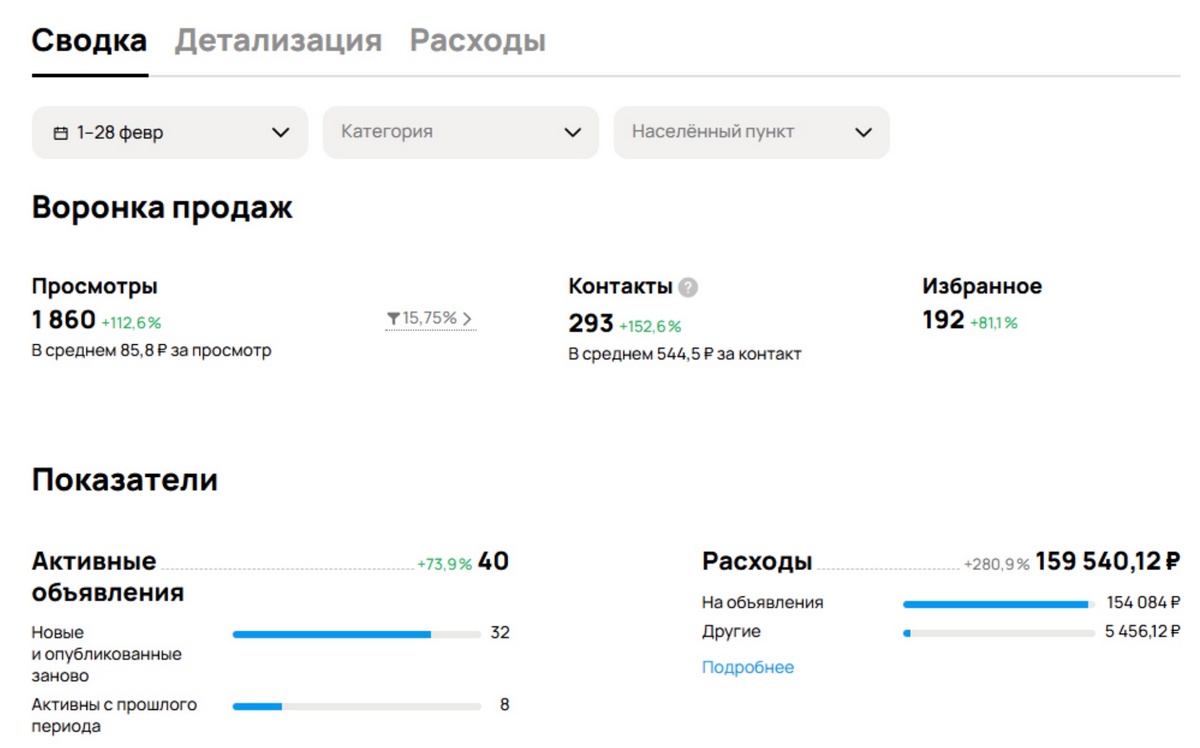Expand the 1–28 февр date range chevron

click(x=281, y=133)
